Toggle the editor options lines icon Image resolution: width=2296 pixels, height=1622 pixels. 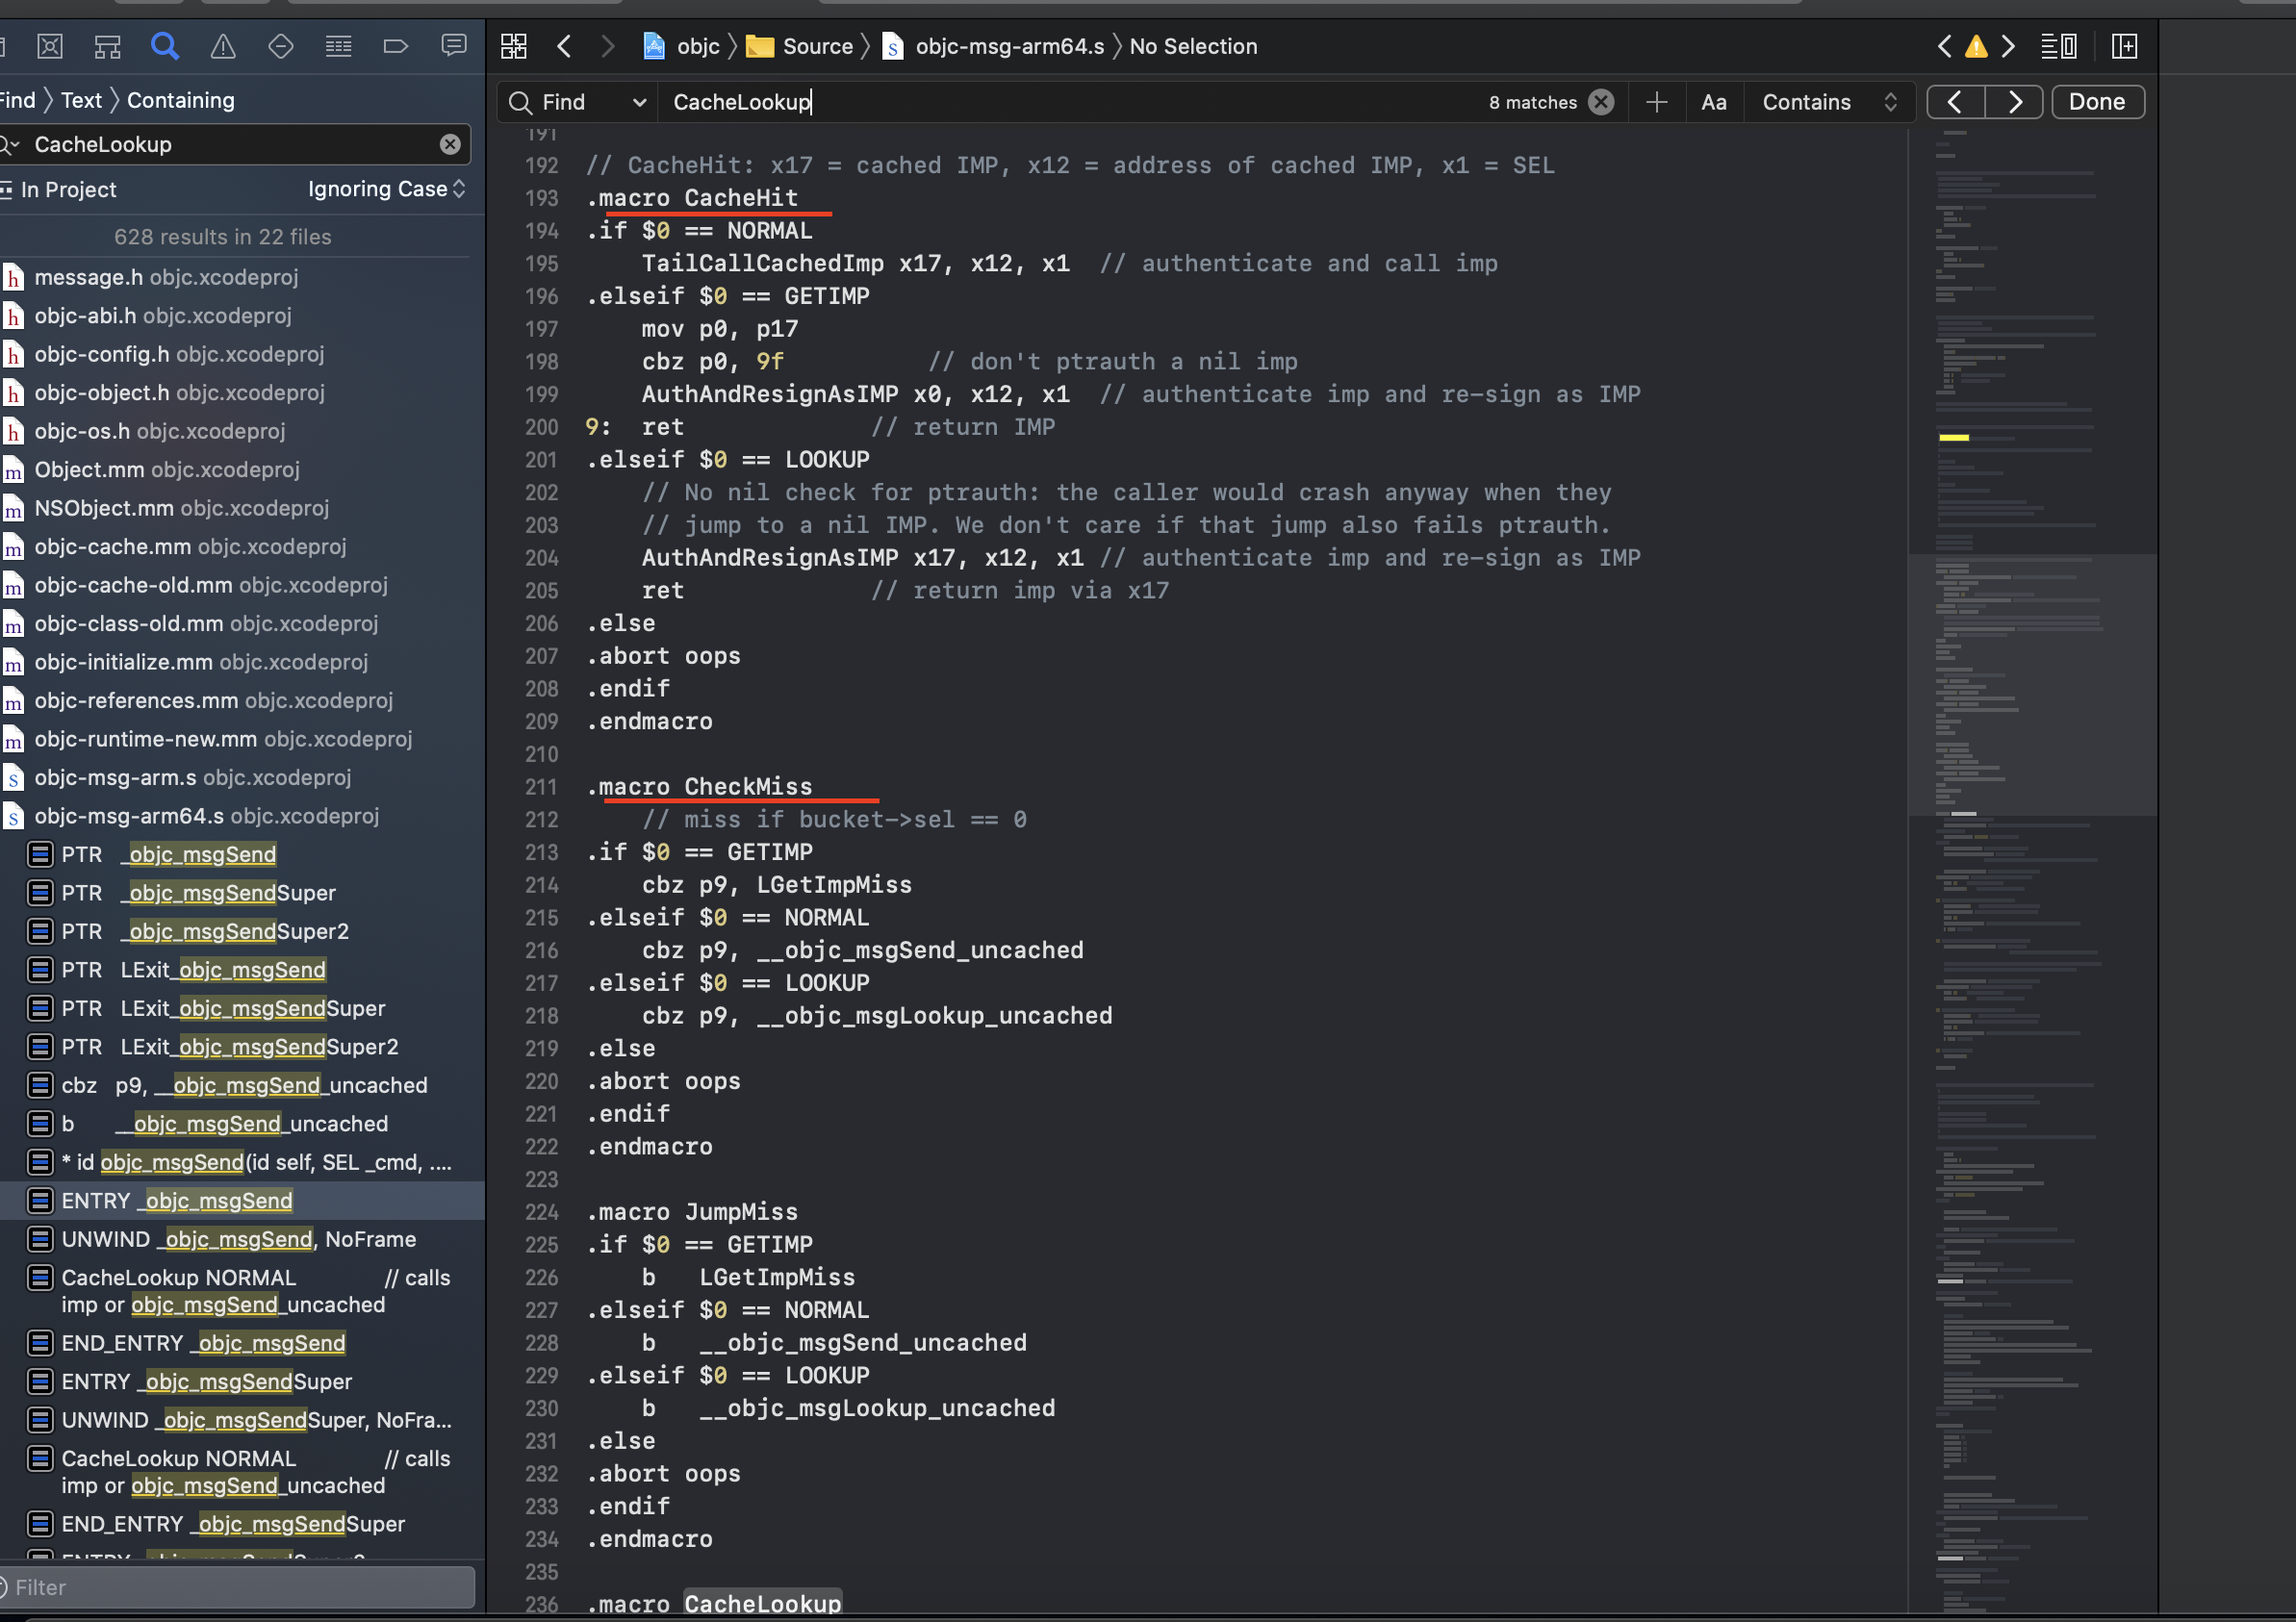coord(2058,46)
